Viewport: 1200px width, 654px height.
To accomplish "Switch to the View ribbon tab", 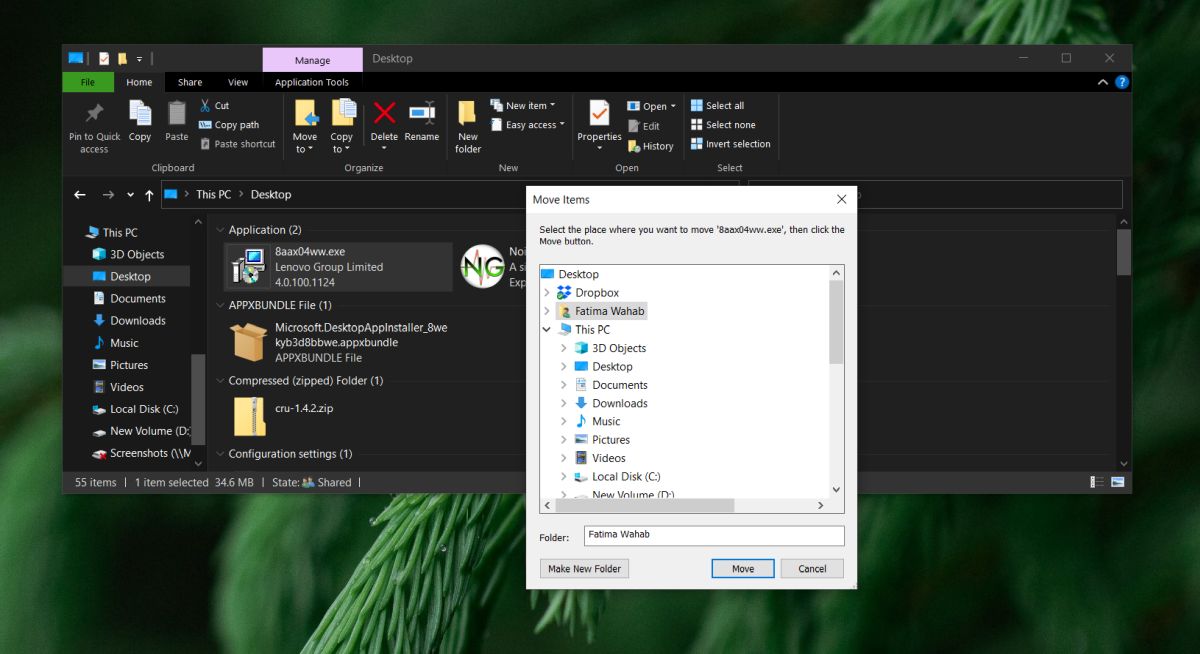I will (238, 82).
